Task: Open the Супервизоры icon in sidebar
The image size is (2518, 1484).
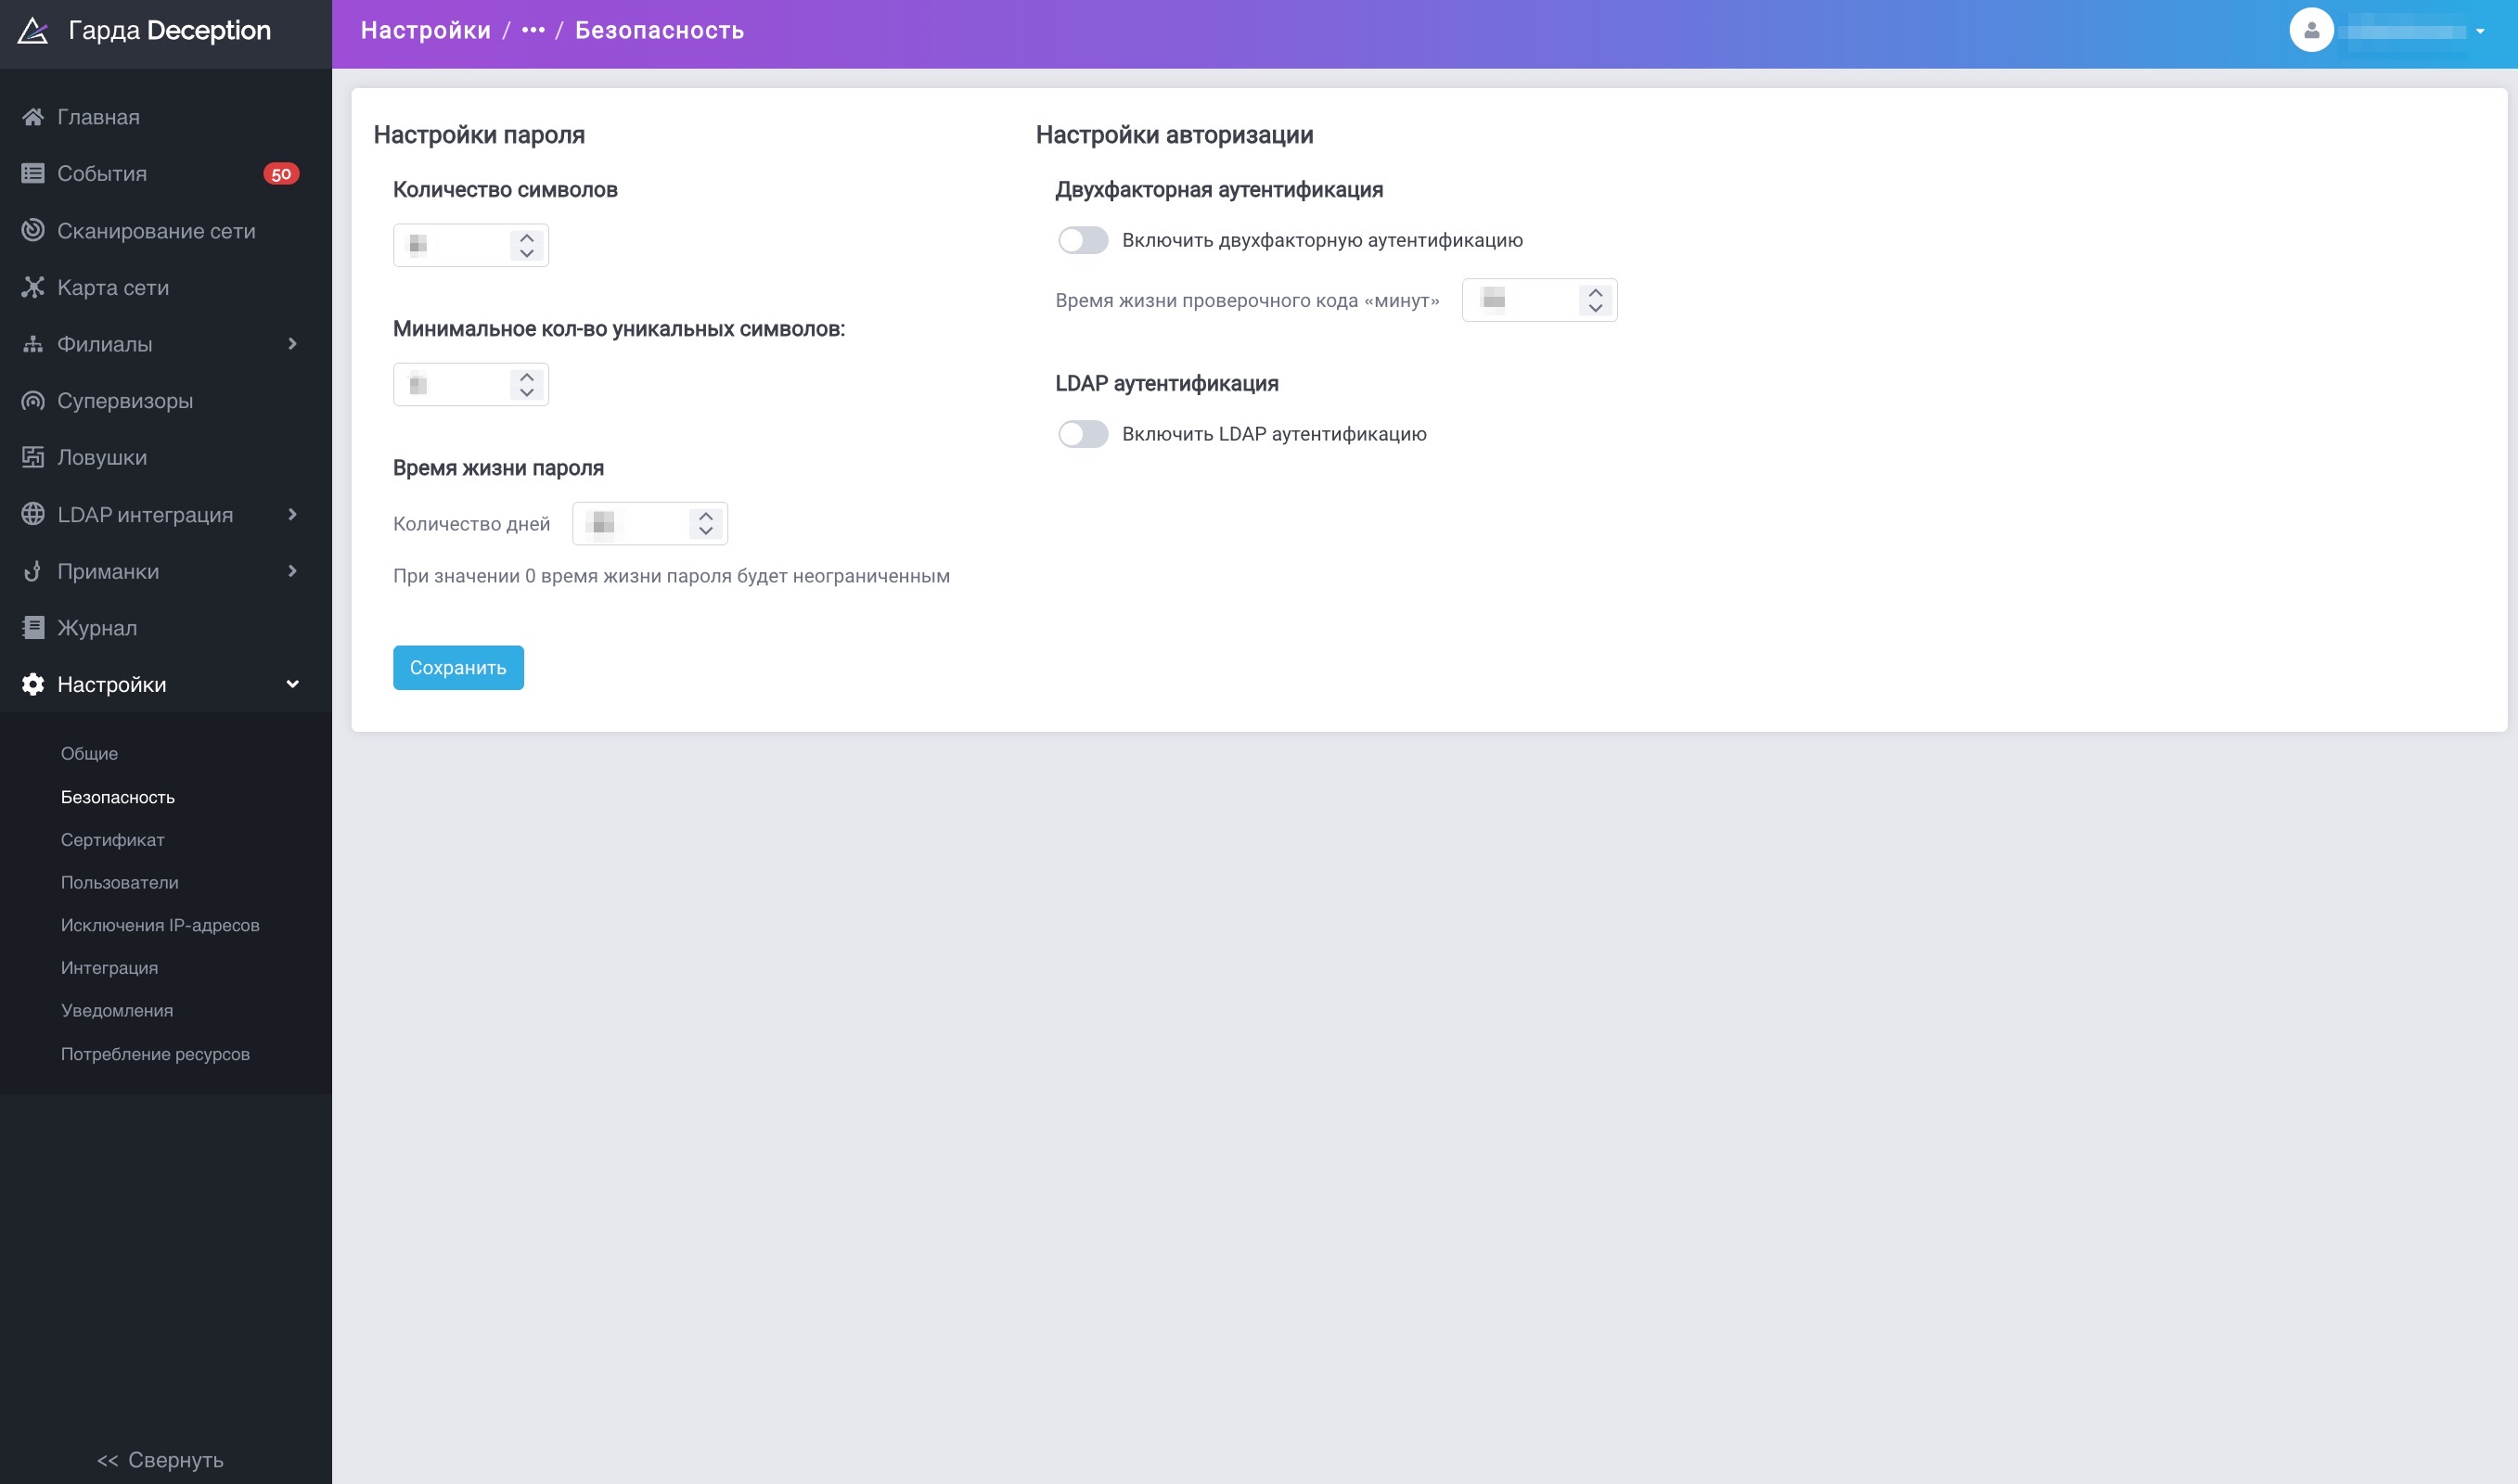Action: coord(33,401)
